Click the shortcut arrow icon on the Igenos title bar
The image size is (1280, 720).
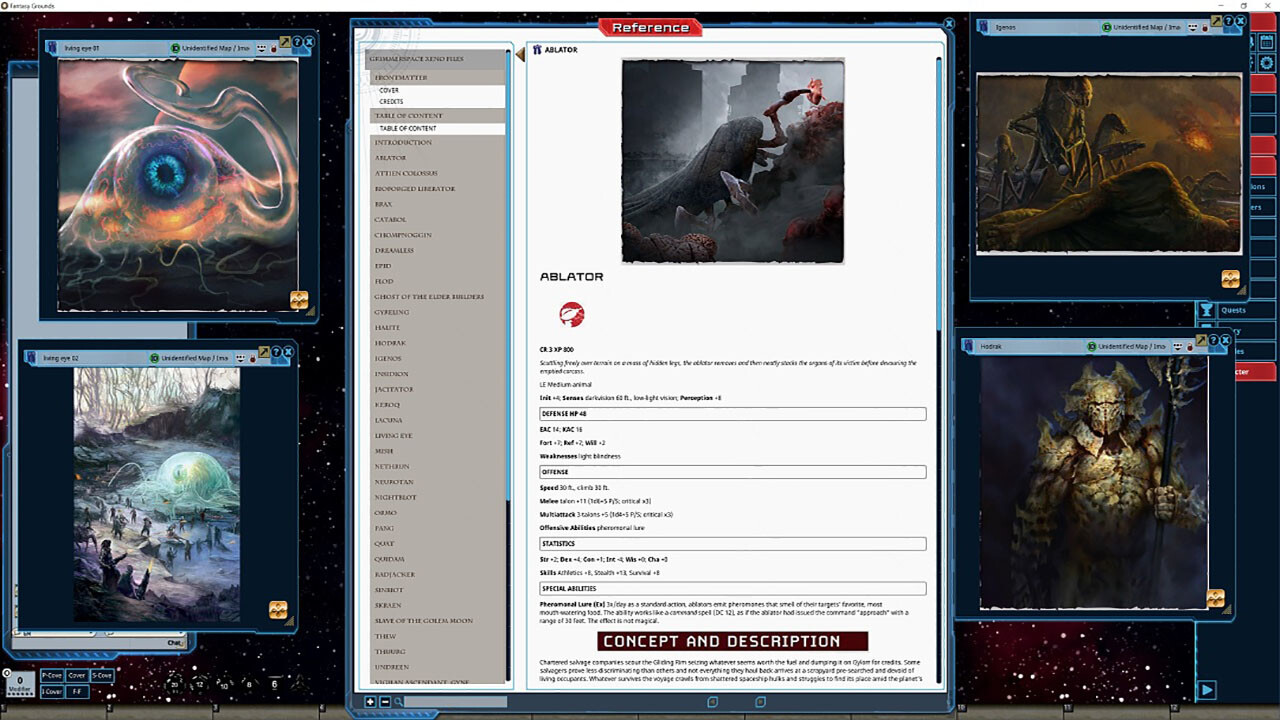(x=1217, y=22)
